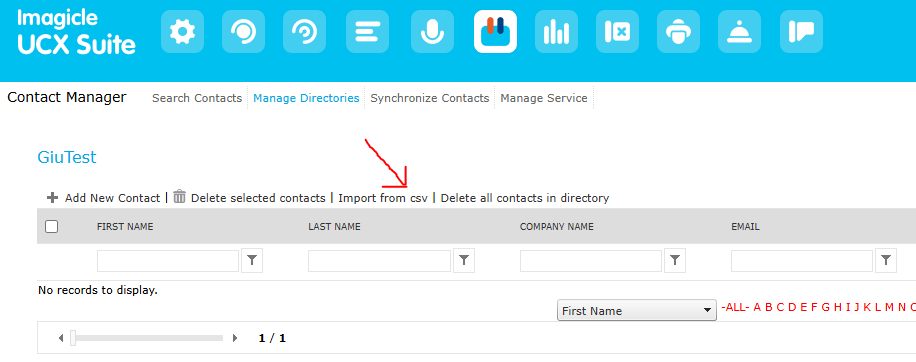Click Import from csv link

click(x=383, y=198)
